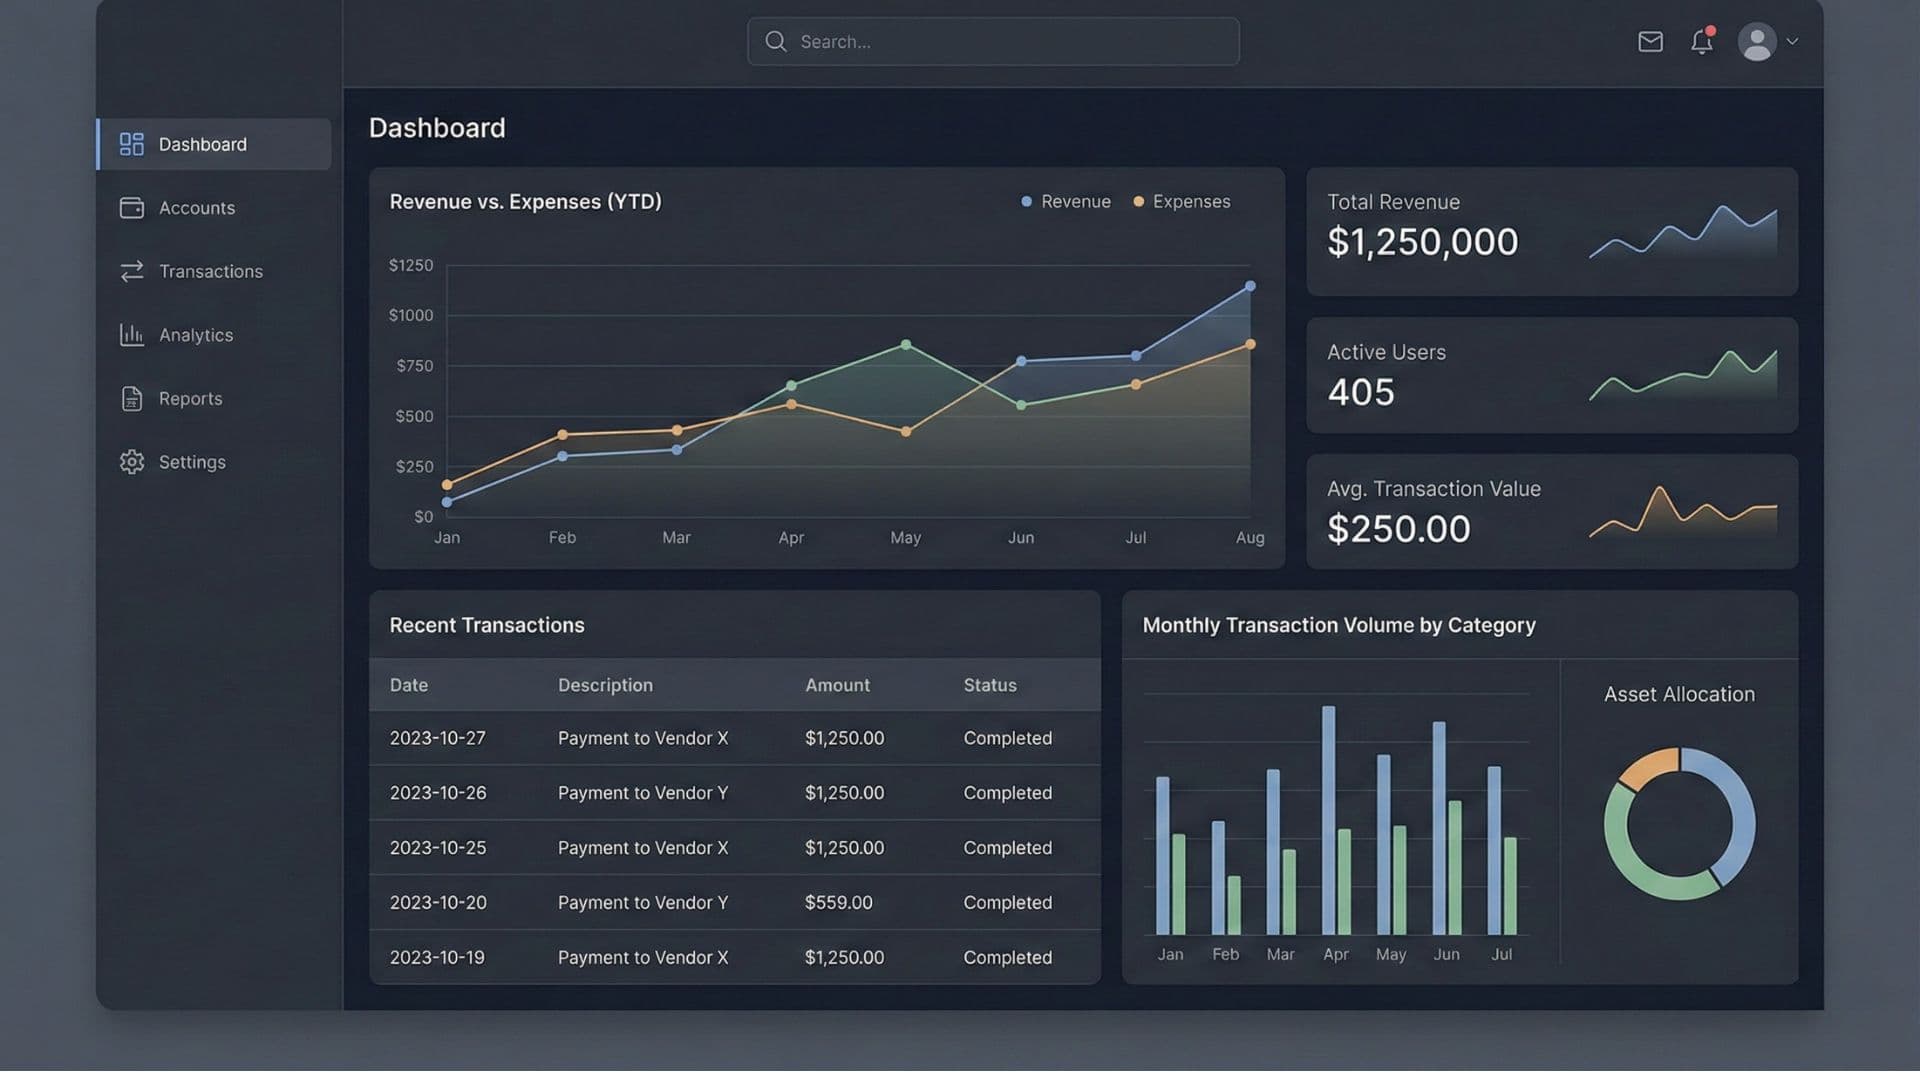Expand the Status column header
Viewport: 1920px width, 1080px height.
pos(989,684)
